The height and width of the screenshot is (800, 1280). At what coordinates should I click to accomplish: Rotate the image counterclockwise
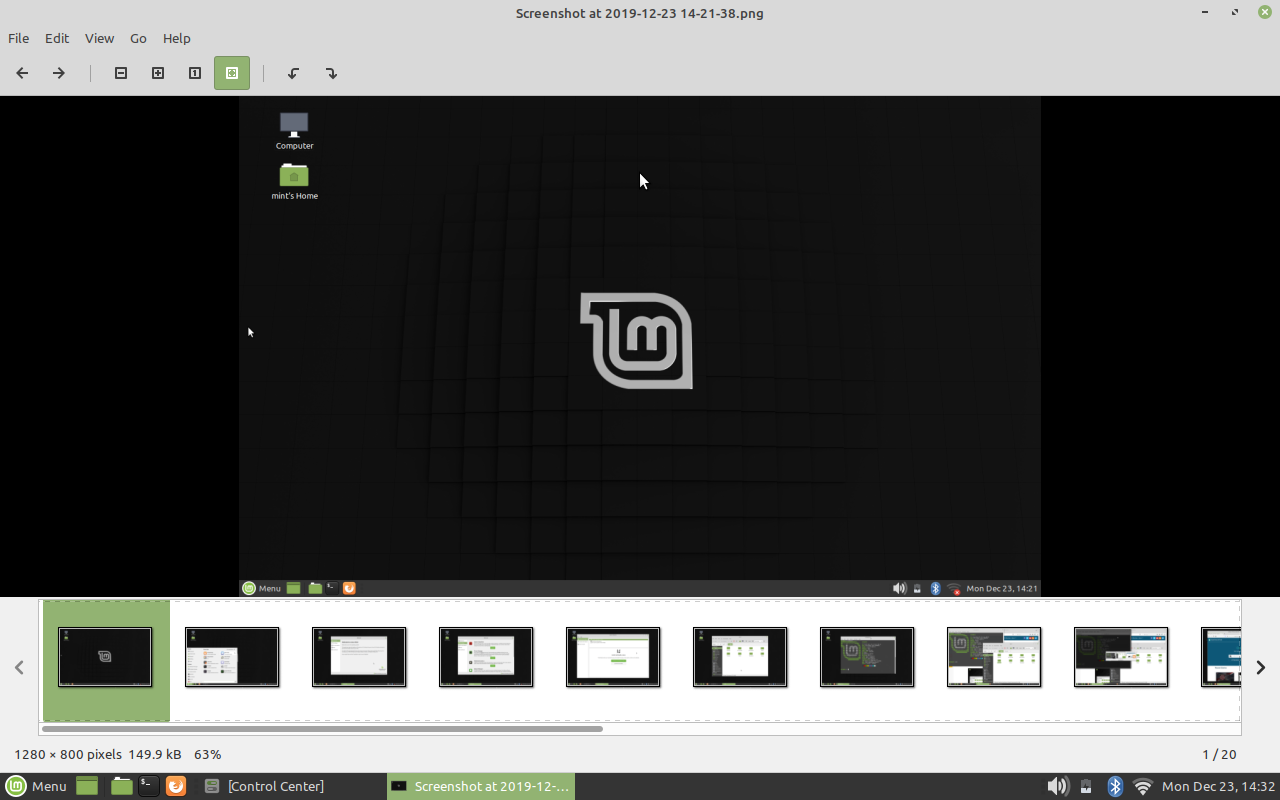(293, 73)
